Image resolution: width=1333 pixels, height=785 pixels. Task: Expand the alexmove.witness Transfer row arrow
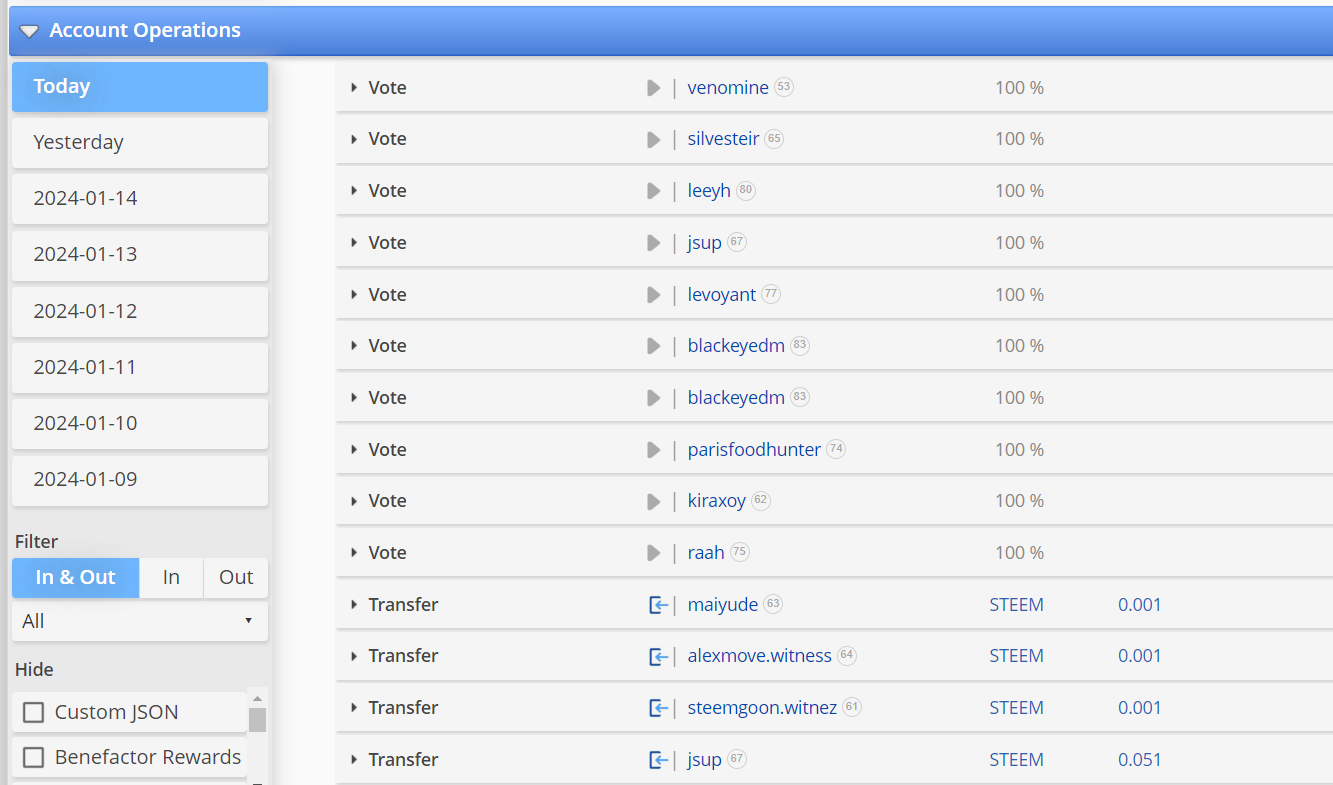pos(354,656)
